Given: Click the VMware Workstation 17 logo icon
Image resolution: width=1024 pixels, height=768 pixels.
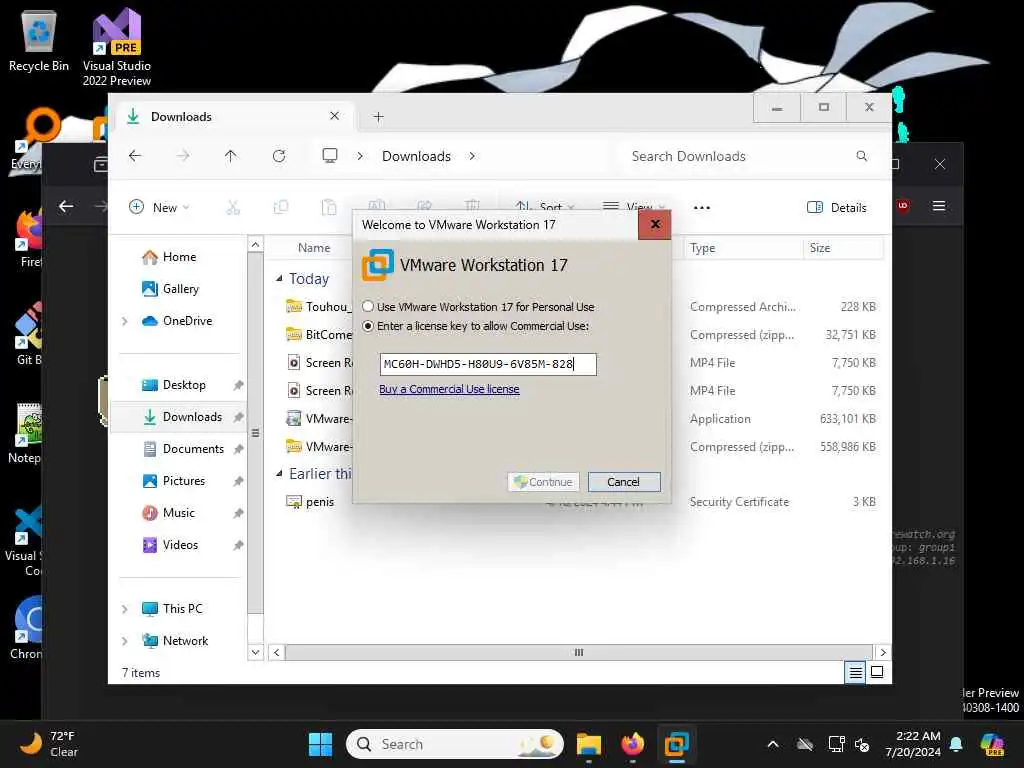Looking at the screenshot, I should point(377,265).
